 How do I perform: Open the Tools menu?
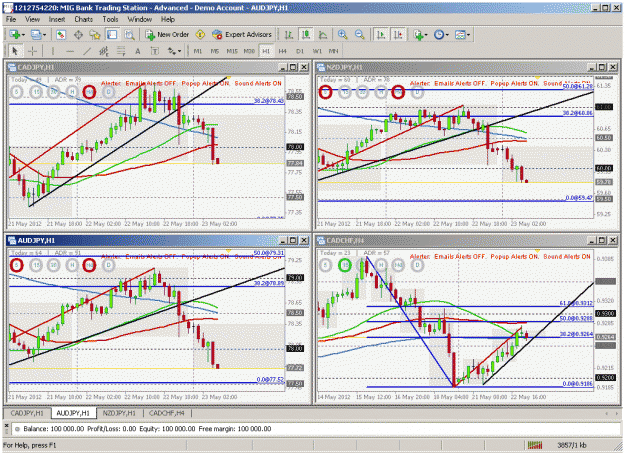coord(110,19)
